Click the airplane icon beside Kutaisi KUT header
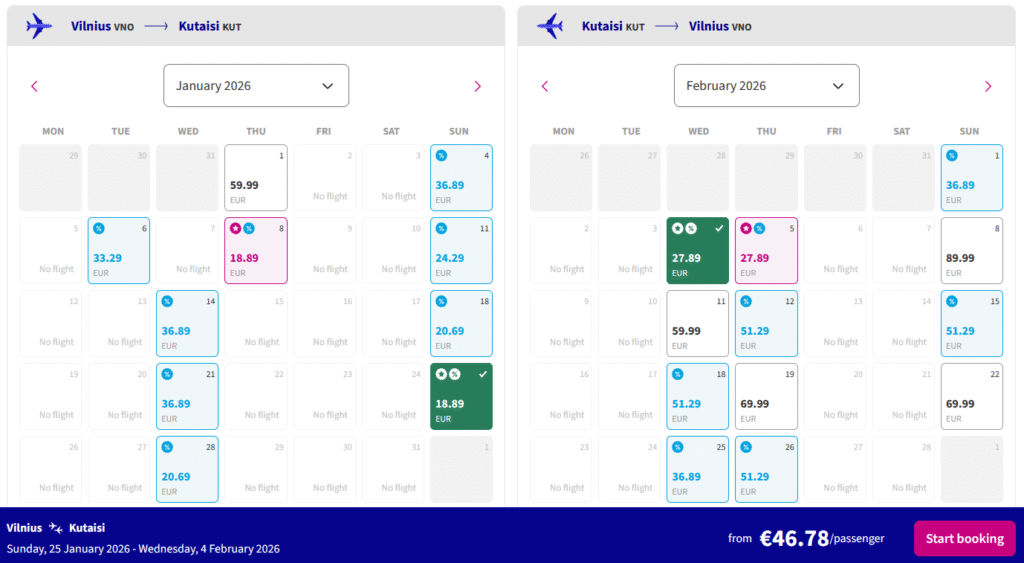 (x=550, y=26)
